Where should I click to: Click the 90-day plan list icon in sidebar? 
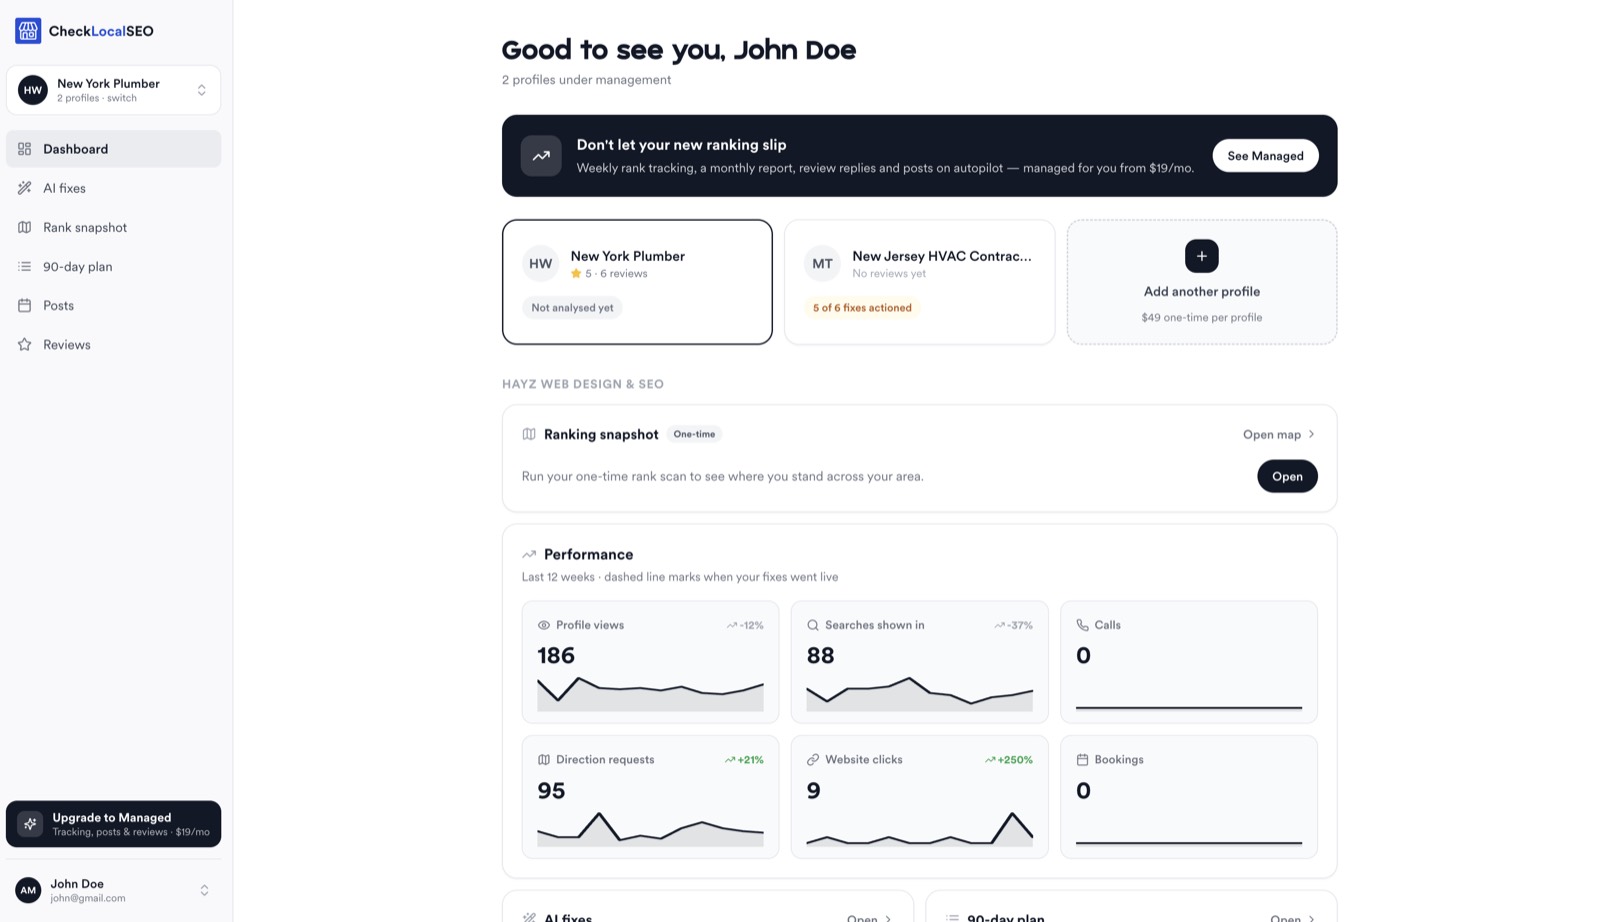click(25, 266)
